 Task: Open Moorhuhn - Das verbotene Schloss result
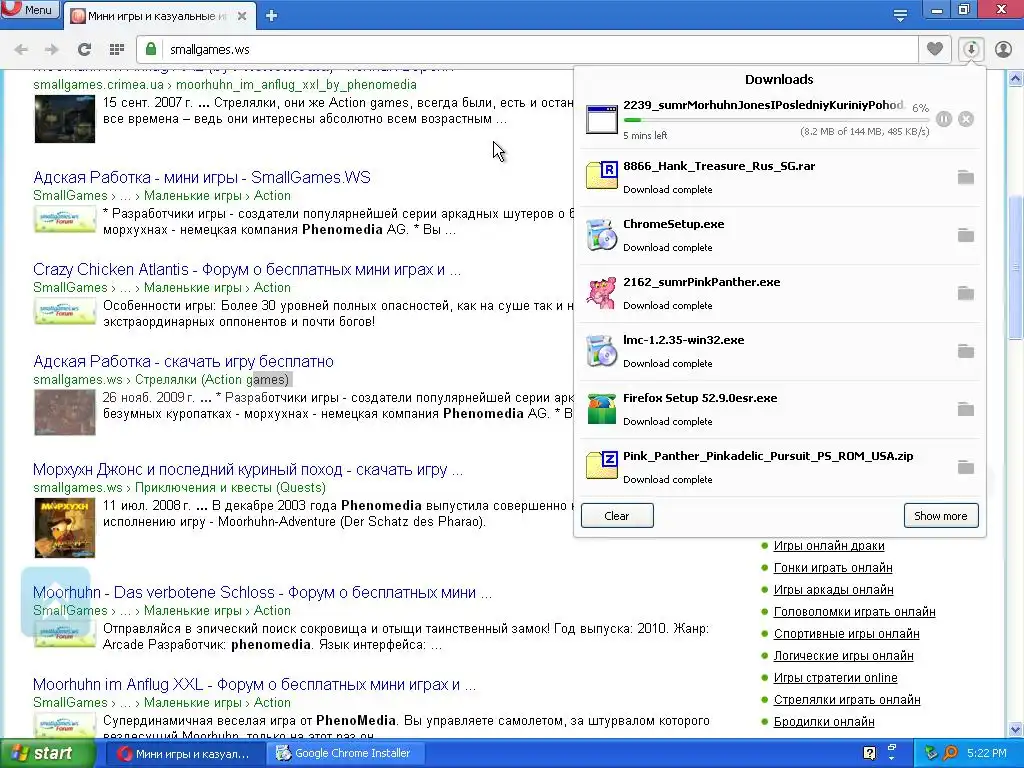263,592
